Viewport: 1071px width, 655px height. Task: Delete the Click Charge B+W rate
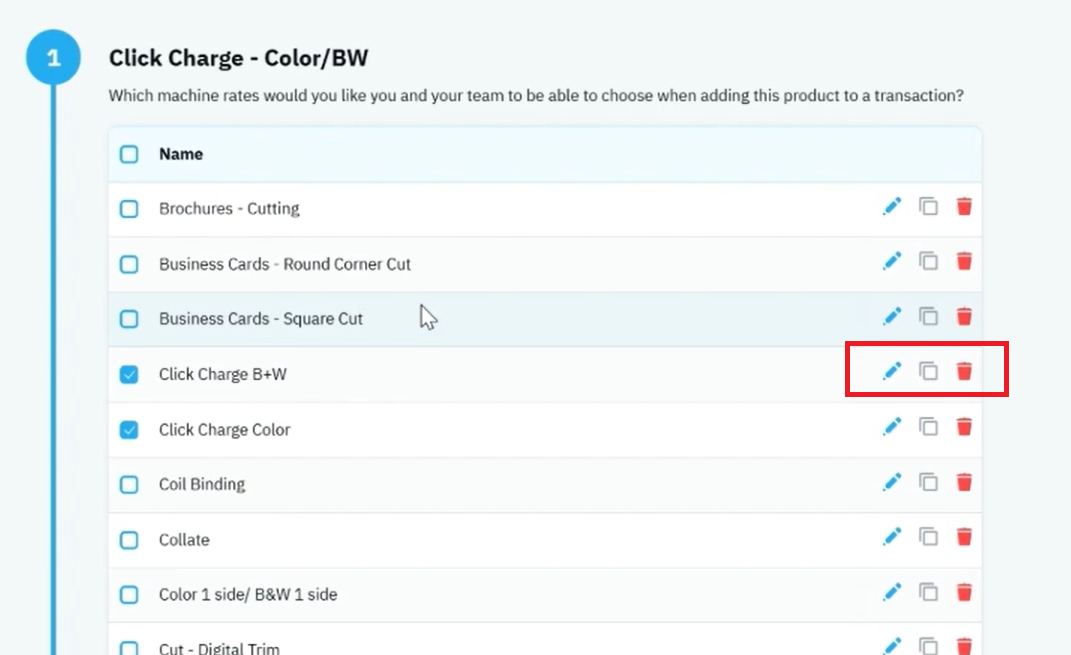964,371
